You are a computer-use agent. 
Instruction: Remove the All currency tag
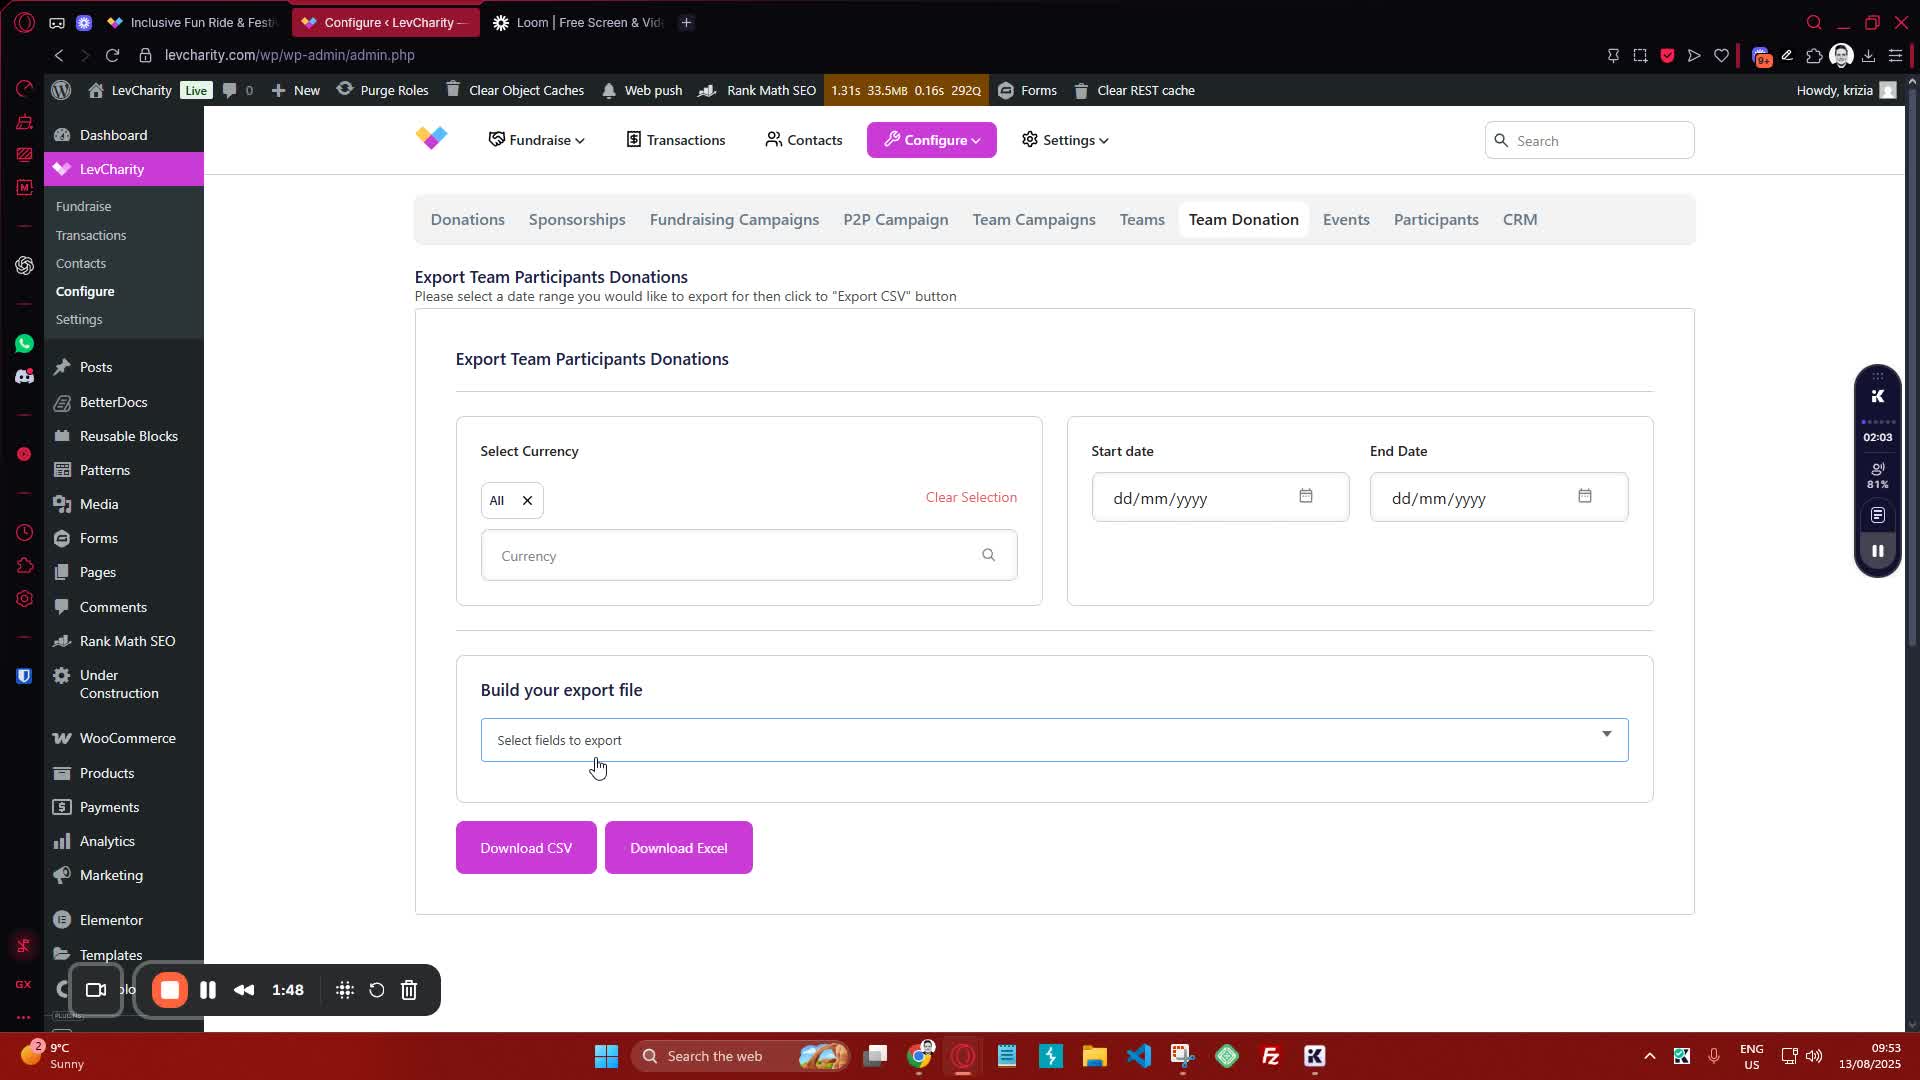(x=527, y=500)
